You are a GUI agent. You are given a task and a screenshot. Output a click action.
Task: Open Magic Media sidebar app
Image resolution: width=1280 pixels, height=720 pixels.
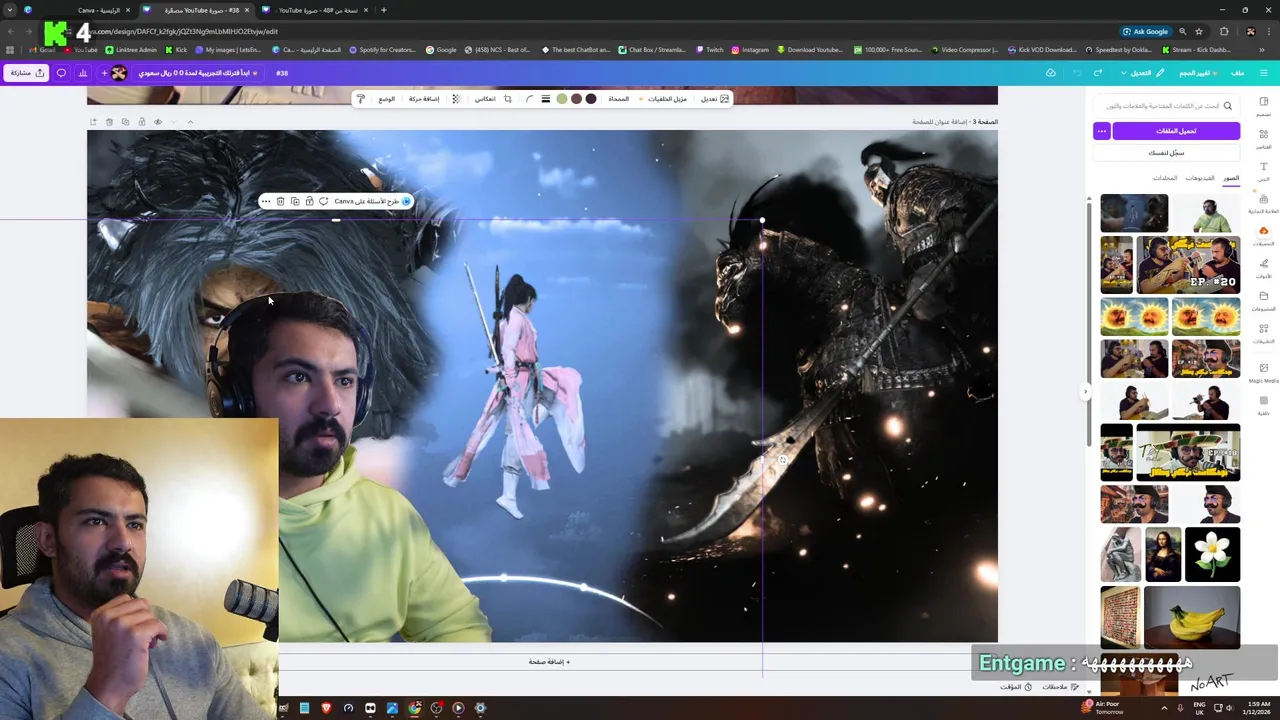pyautogui.click(x=1264, y=372)
